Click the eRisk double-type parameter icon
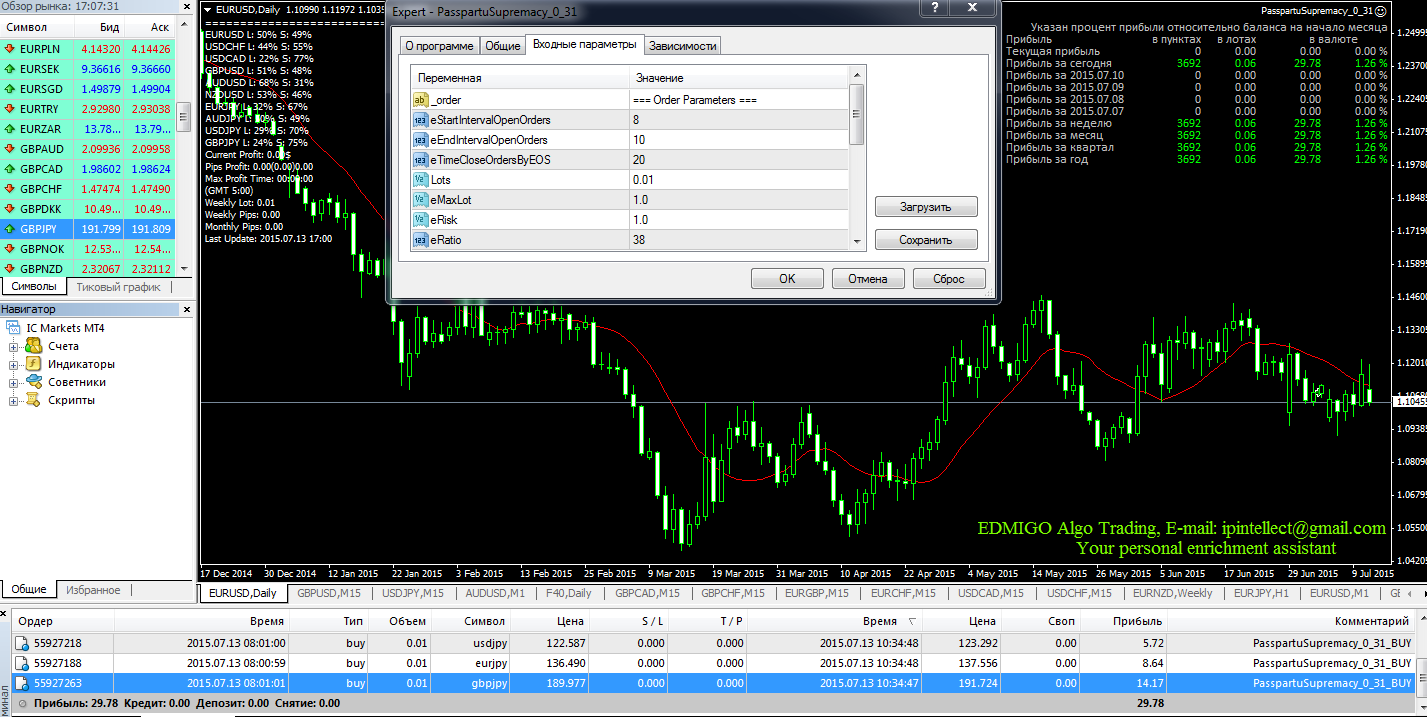The height and width of the screenshot is (717, 1427). 420,220
